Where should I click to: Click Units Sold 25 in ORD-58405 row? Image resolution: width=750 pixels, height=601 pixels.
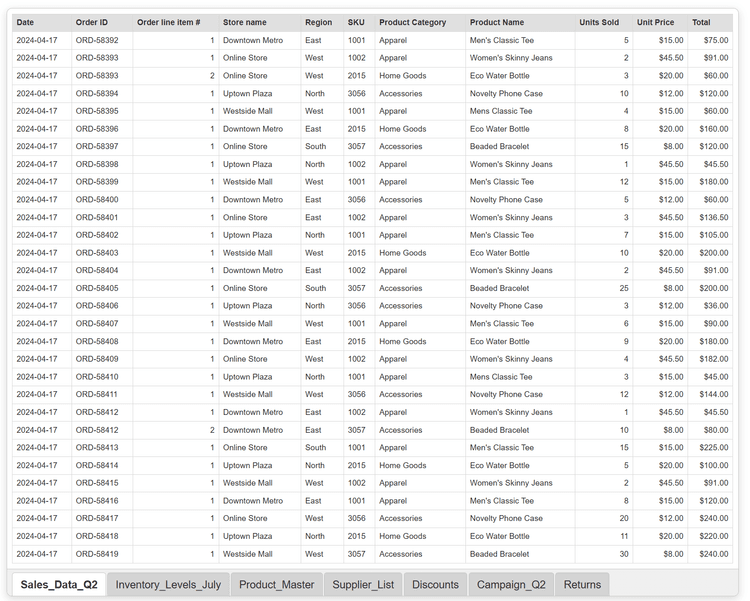pyautogui.click(x=604, y=288)
